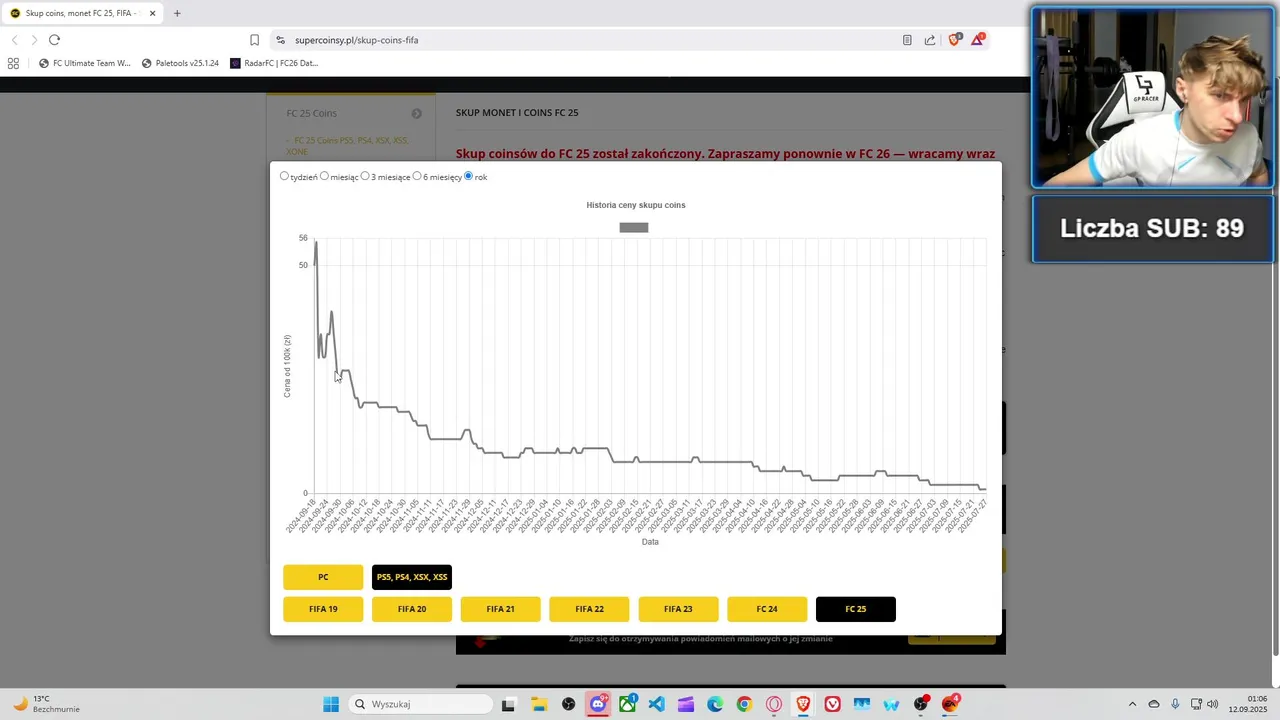
Task: Click the 'SKUP MONET I COINS FC 25' heading
Action: pos(517,112)
